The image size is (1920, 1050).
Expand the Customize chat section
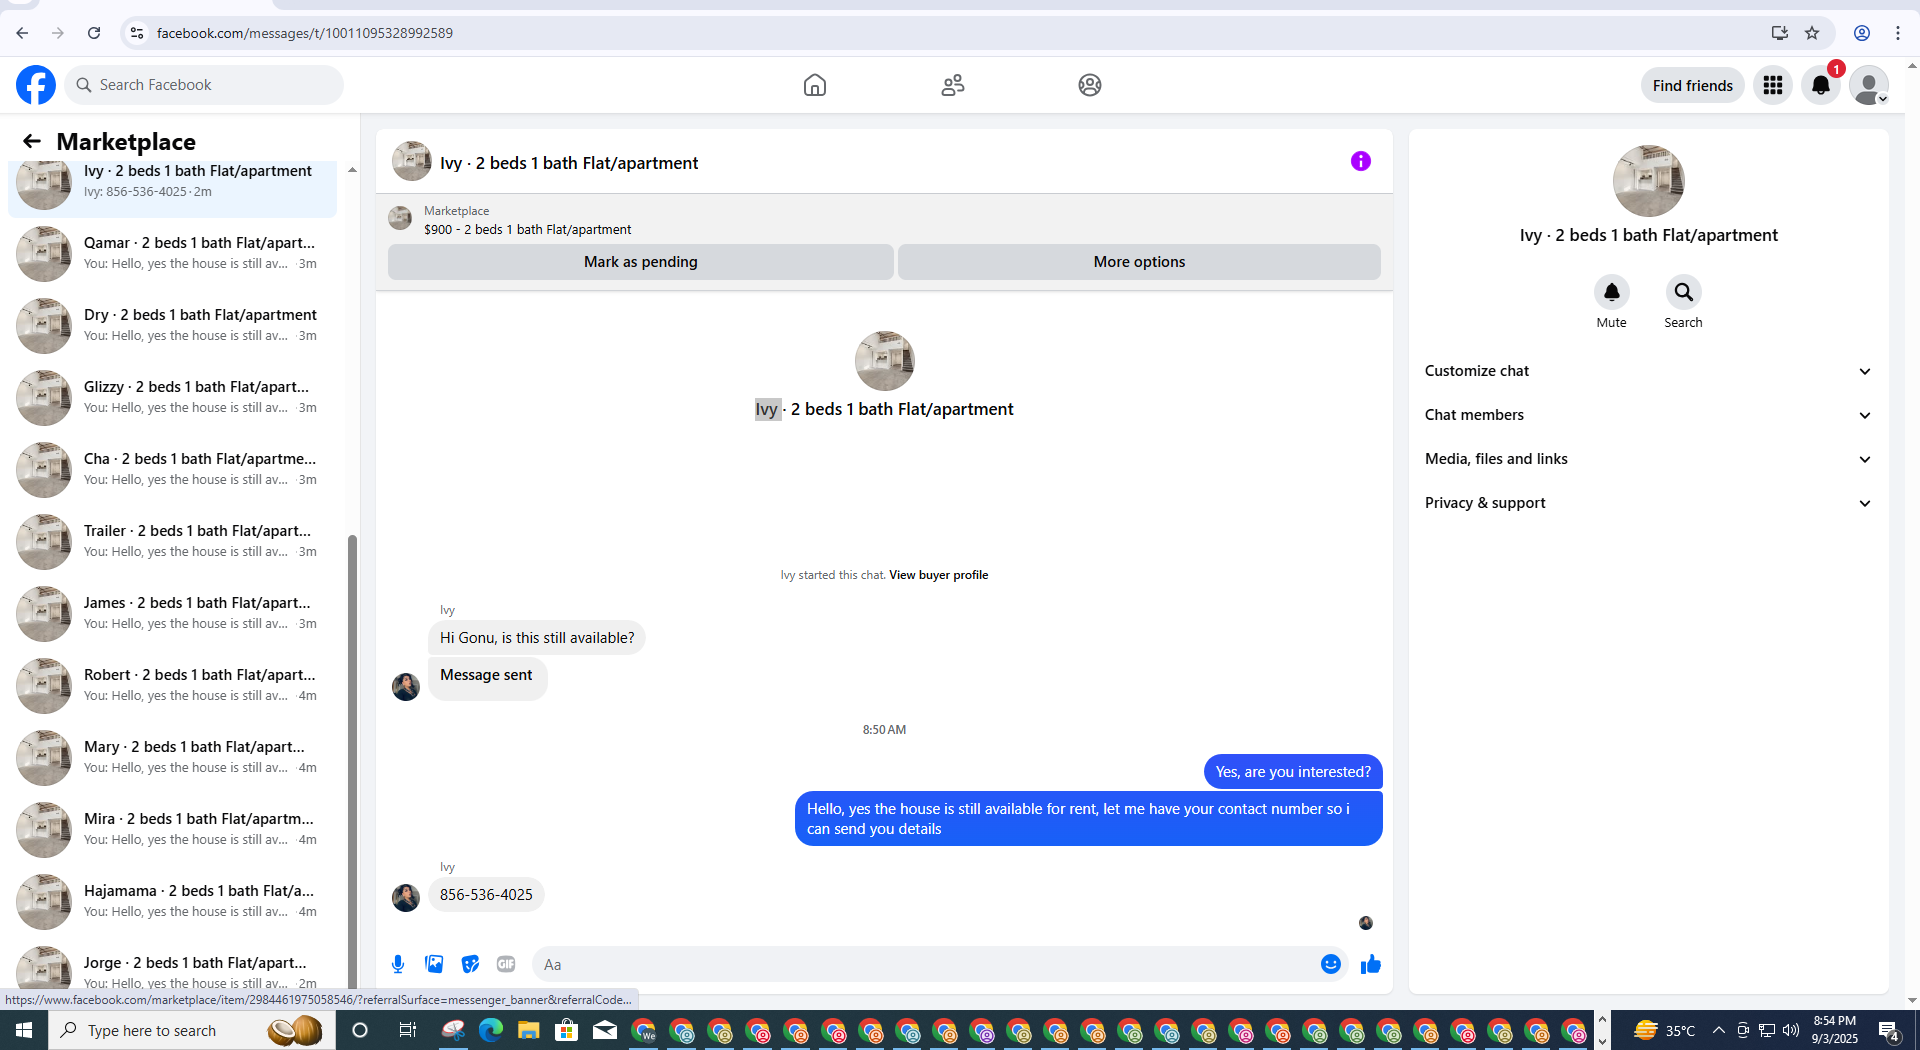coord(1648,371)
